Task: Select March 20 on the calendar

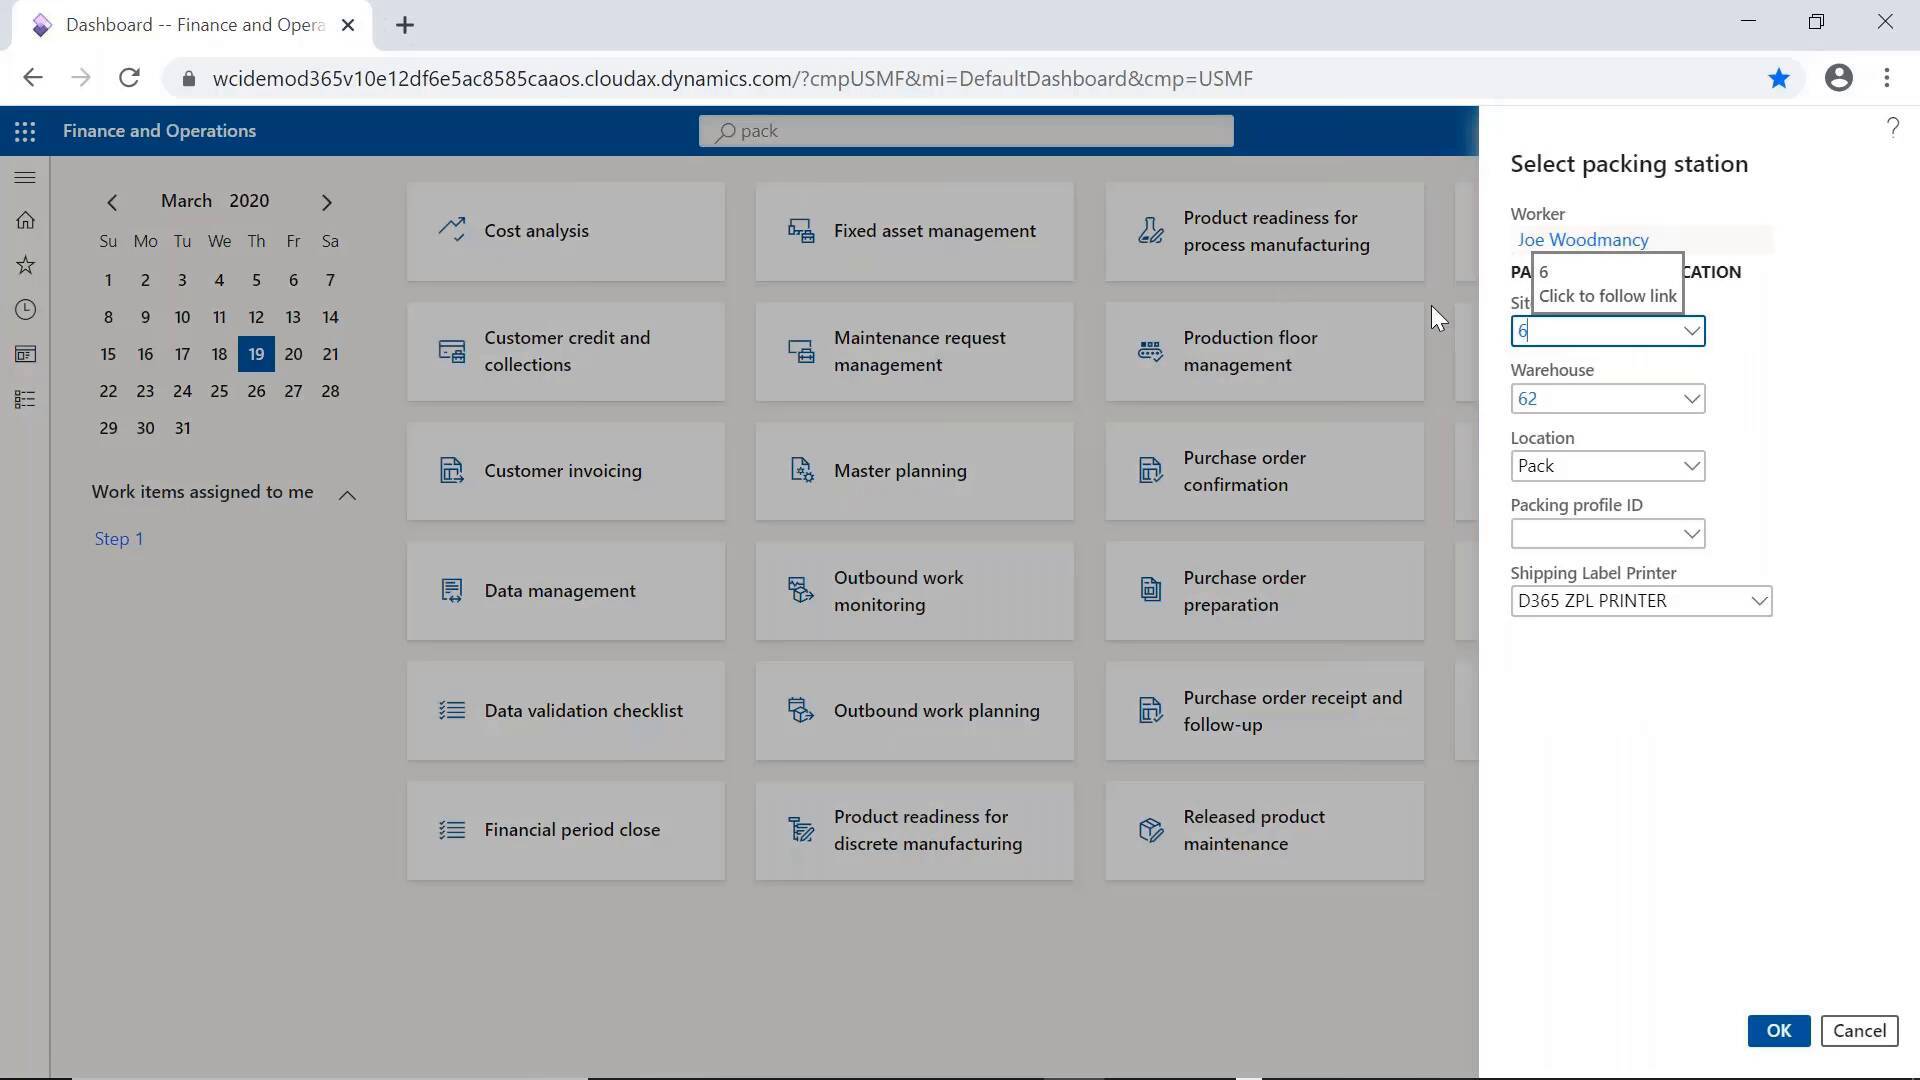Action: coord(293,353)
